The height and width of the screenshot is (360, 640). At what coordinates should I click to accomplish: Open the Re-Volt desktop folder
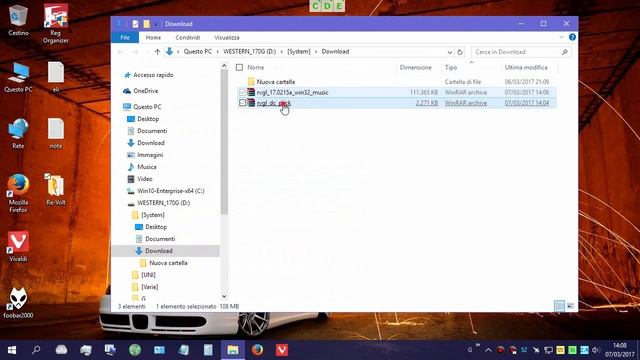click(x=56, y=190)
